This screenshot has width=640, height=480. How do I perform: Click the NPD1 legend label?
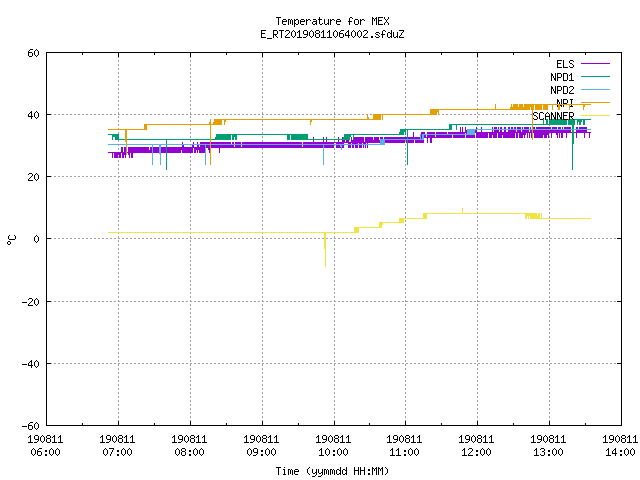tap(562, 77)
